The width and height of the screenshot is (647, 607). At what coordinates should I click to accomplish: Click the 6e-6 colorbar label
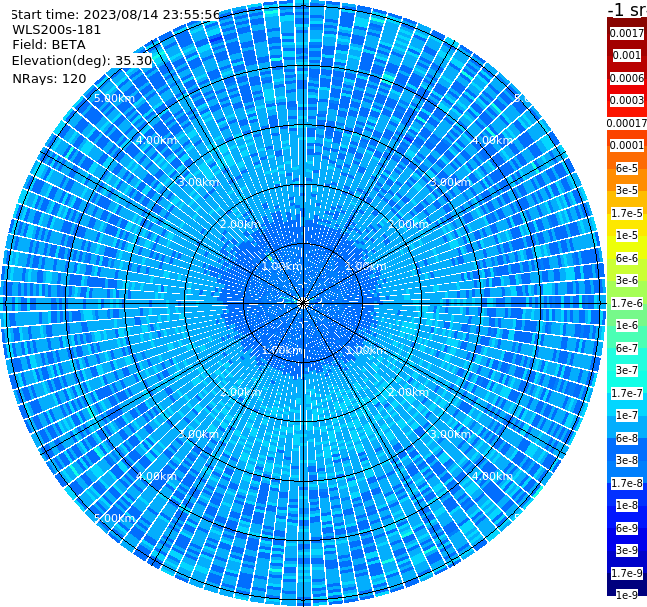(627, 258)
